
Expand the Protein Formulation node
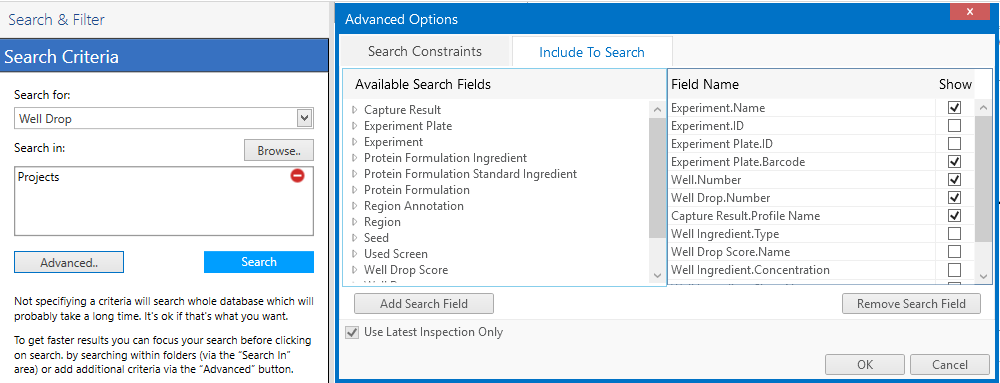click(x=355, y=190)
